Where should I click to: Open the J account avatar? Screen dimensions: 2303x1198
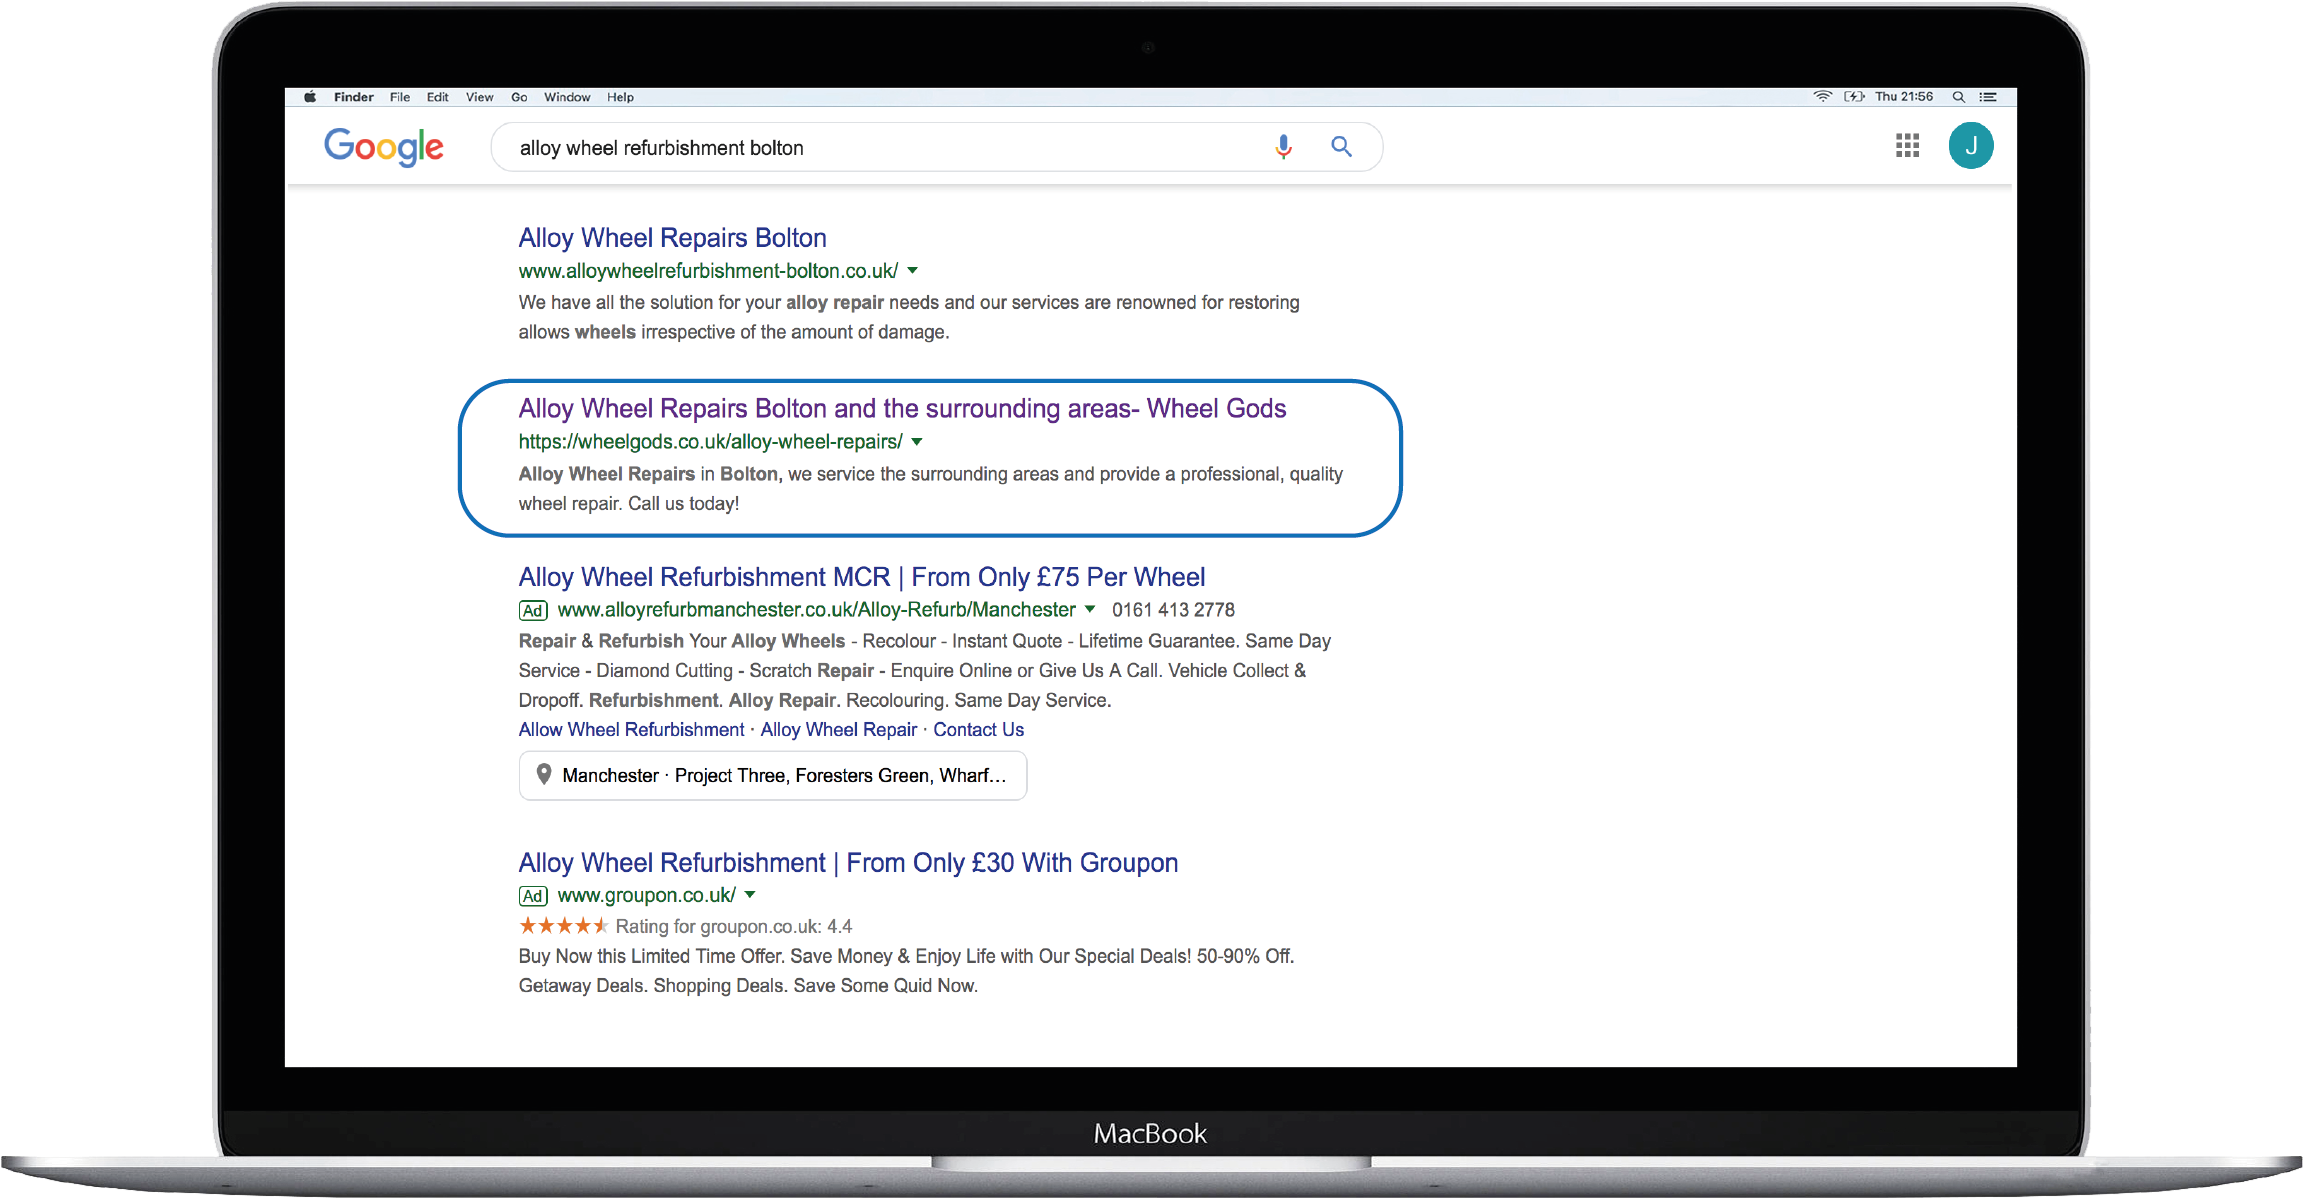[1970, 146]
